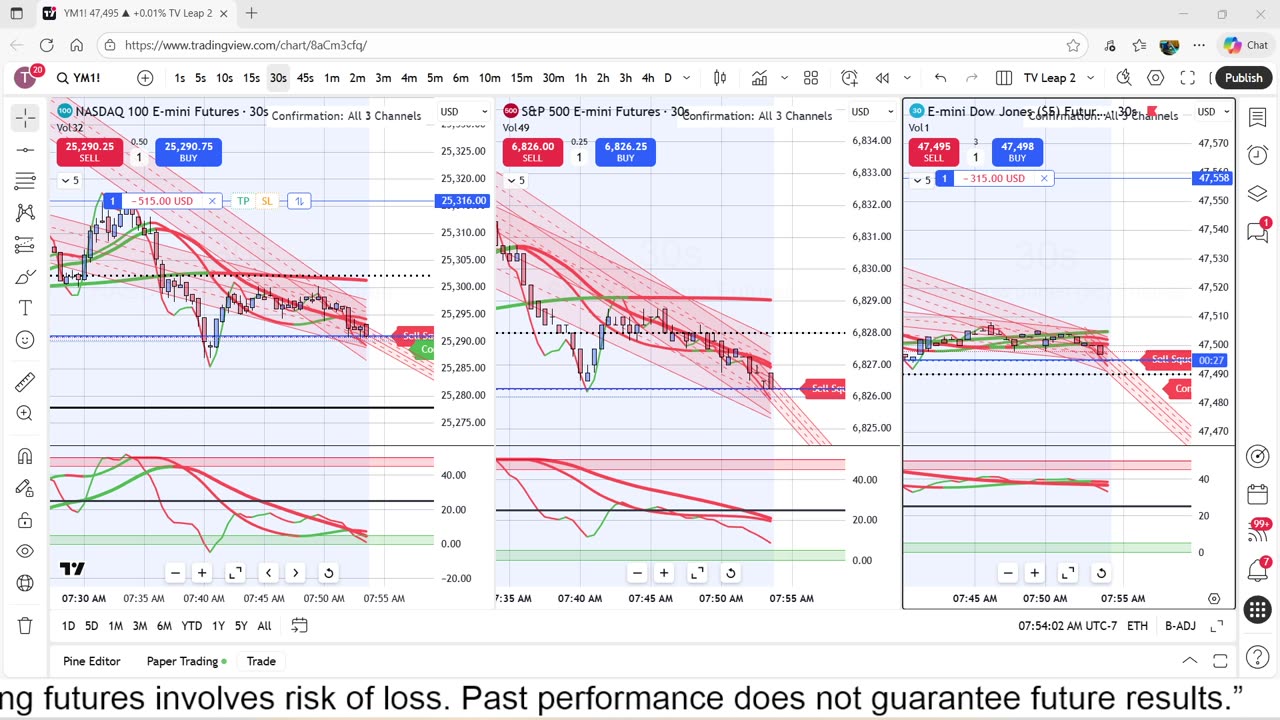The height and width of the screenshot is (720, 1280).
Task: Open the symbol search YM1!
Action: tap(79, 78)
